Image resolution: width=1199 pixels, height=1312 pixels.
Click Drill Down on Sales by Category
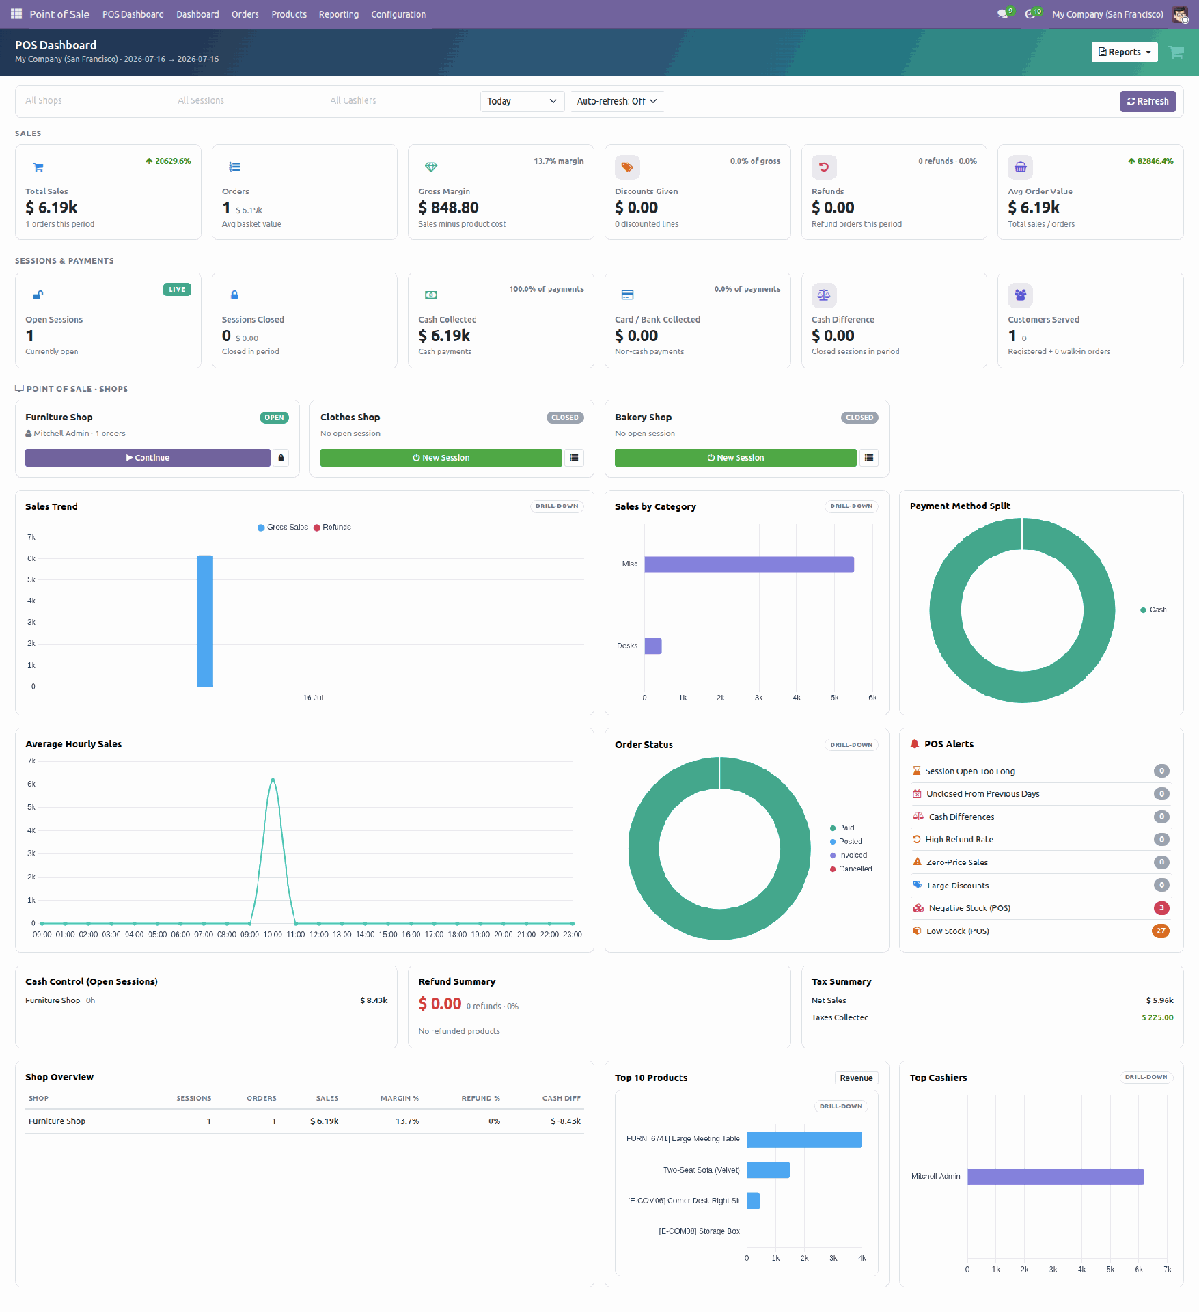(852, 506)
